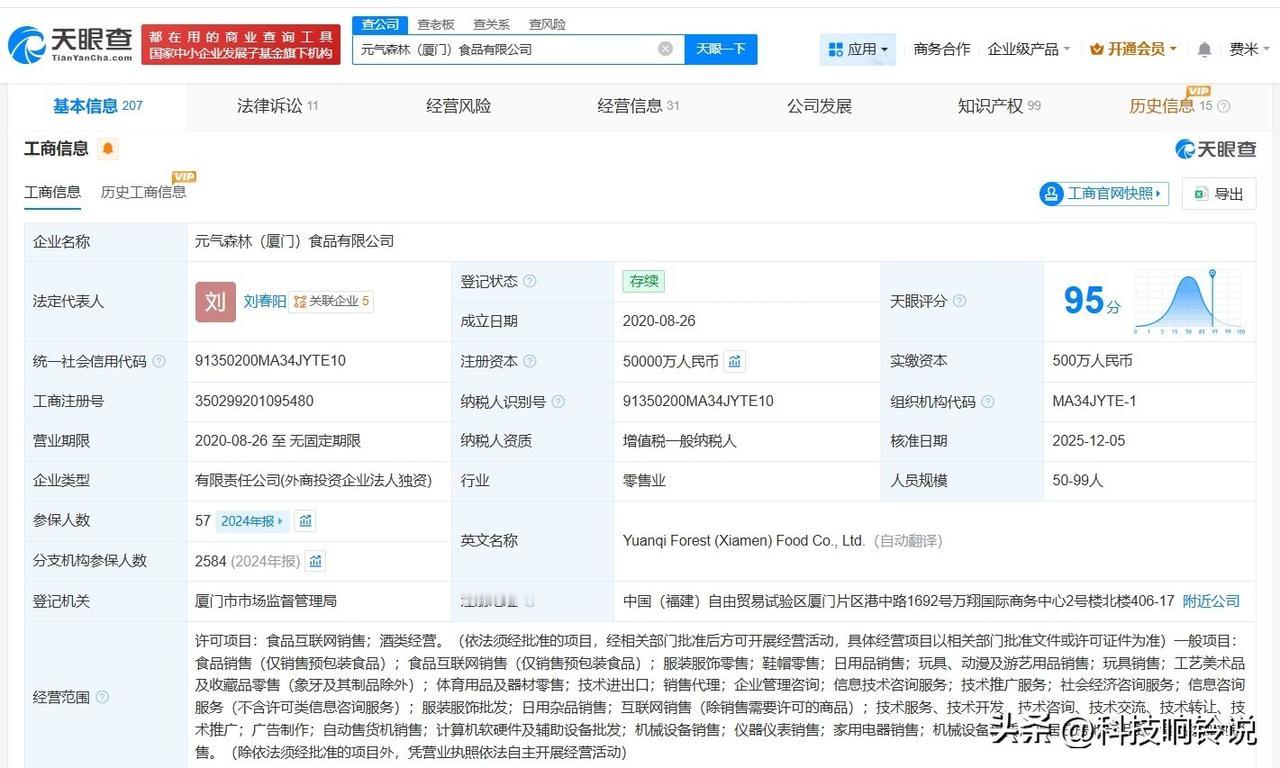Clear the company search box text

665,49
